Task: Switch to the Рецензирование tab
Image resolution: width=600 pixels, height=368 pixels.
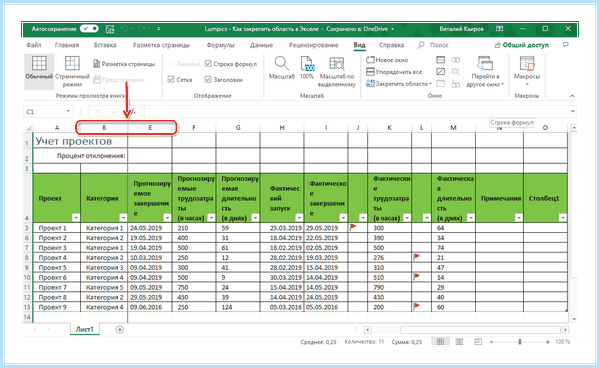Action: [x=313, y=45]
